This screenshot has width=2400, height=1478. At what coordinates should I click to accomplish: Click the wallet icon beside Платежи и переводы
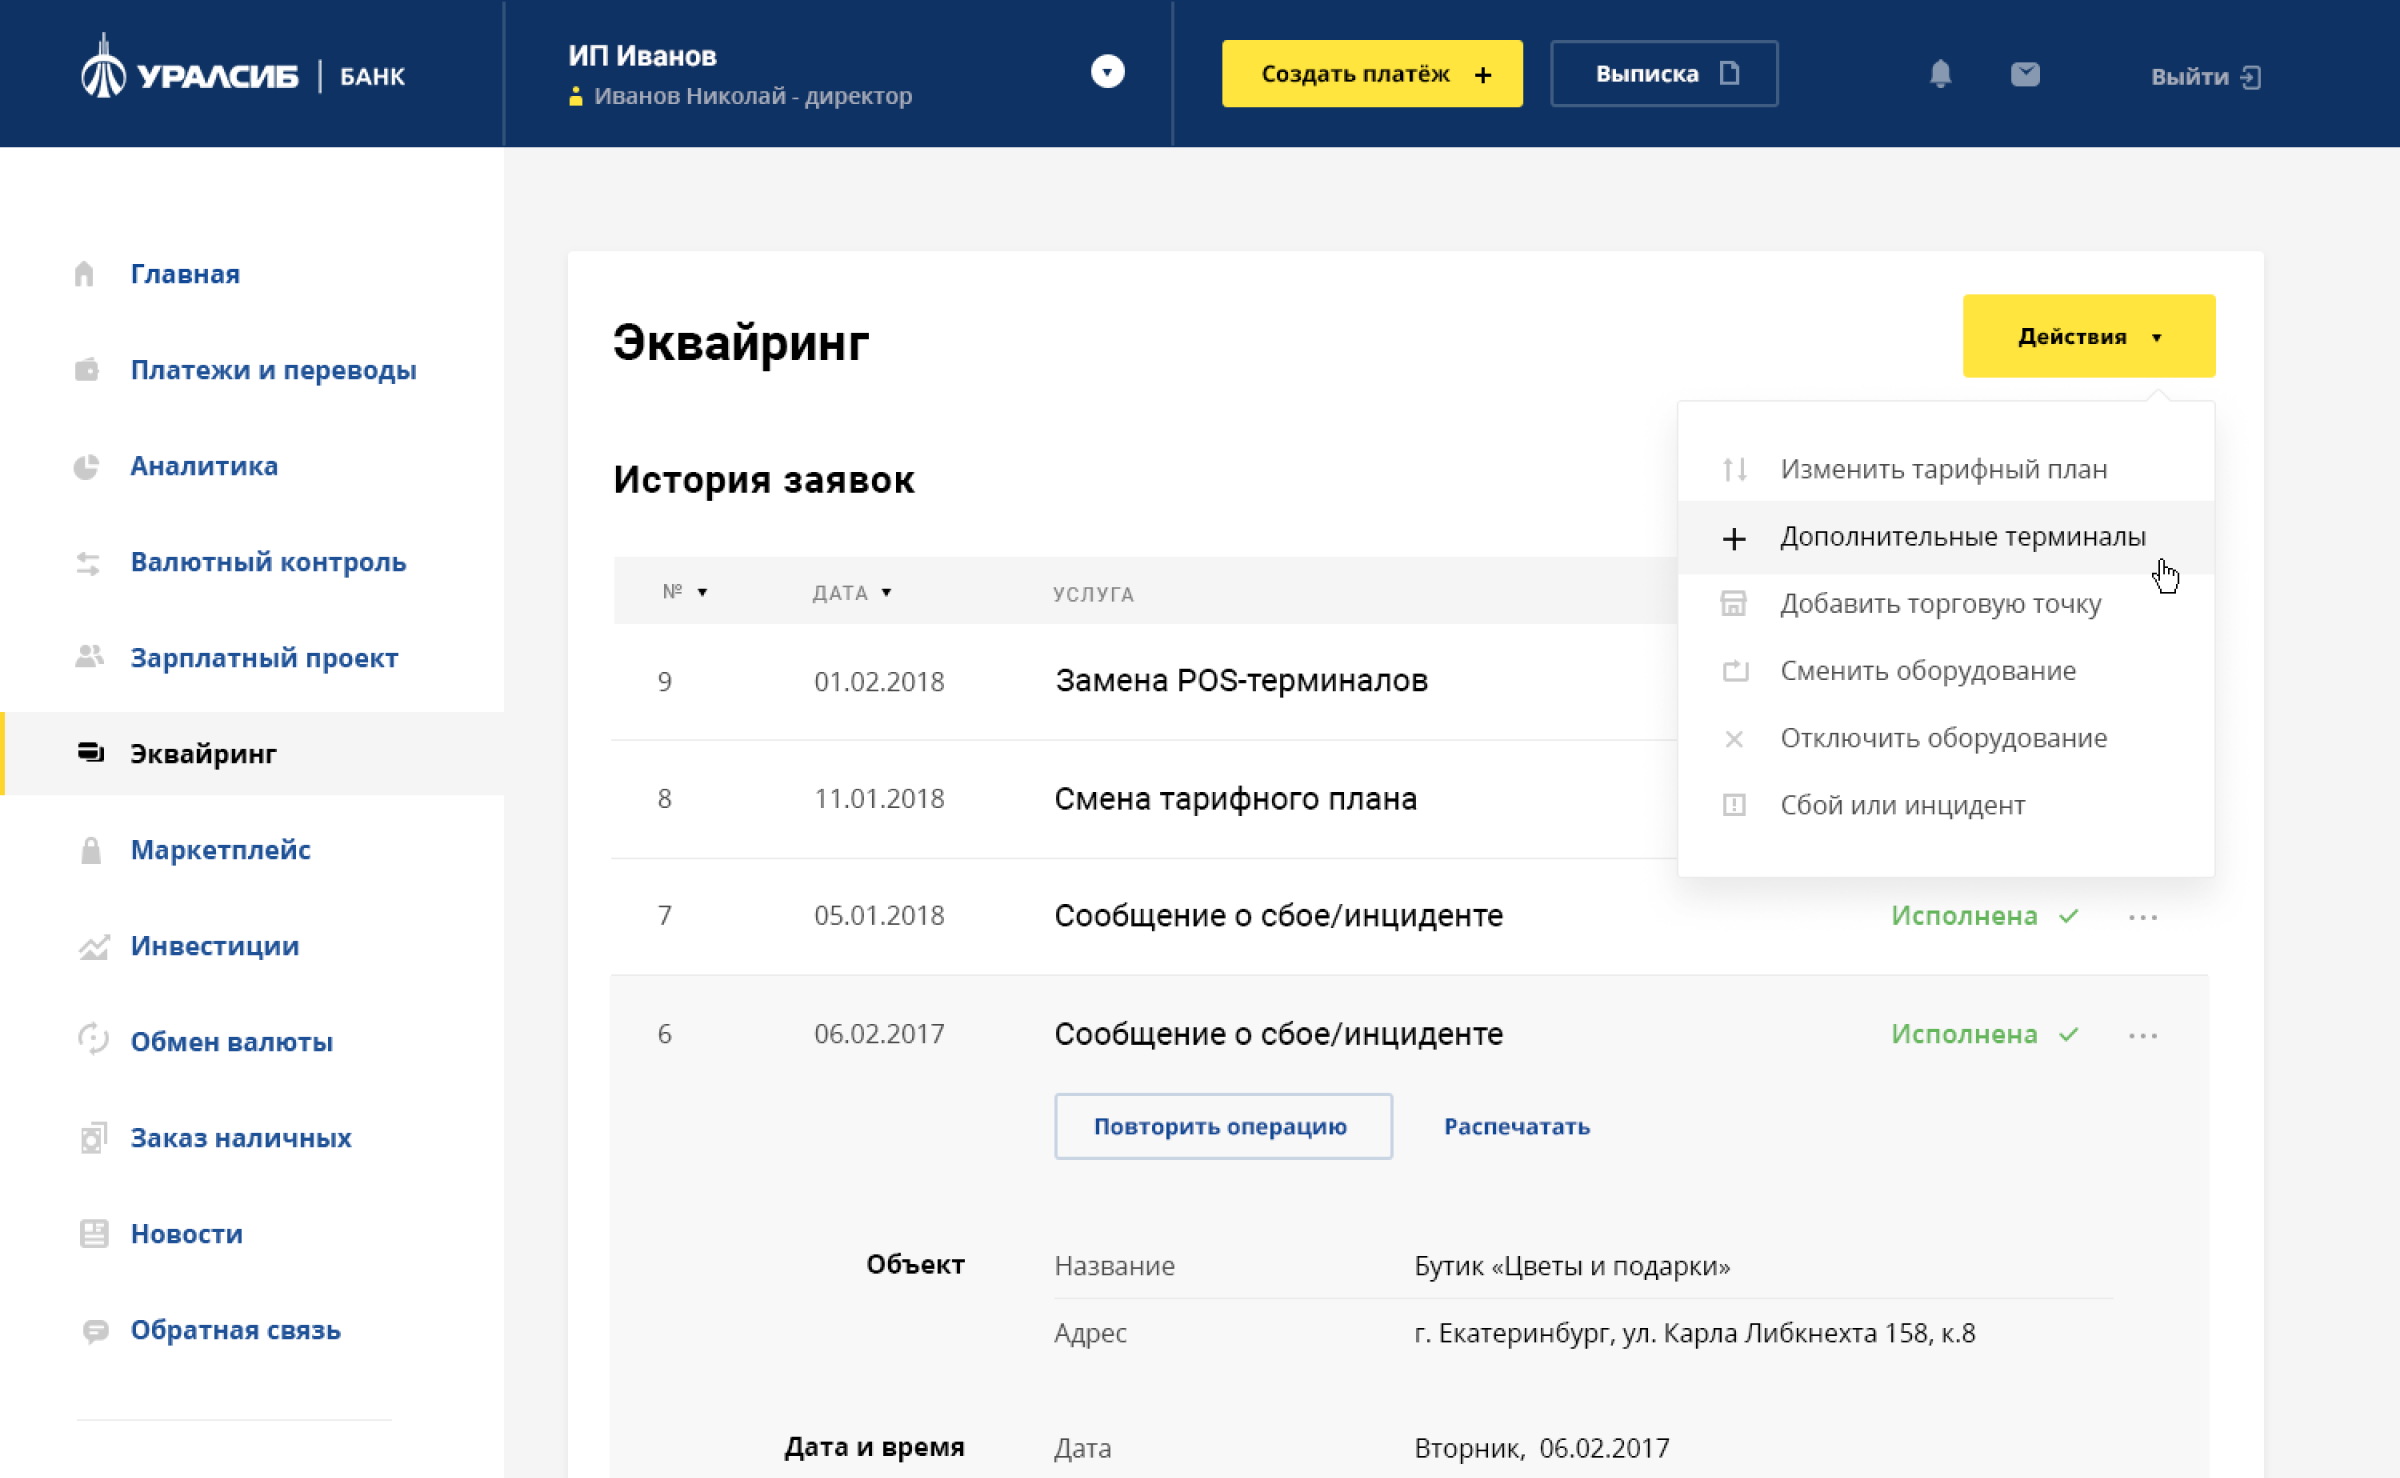[87, 370]
